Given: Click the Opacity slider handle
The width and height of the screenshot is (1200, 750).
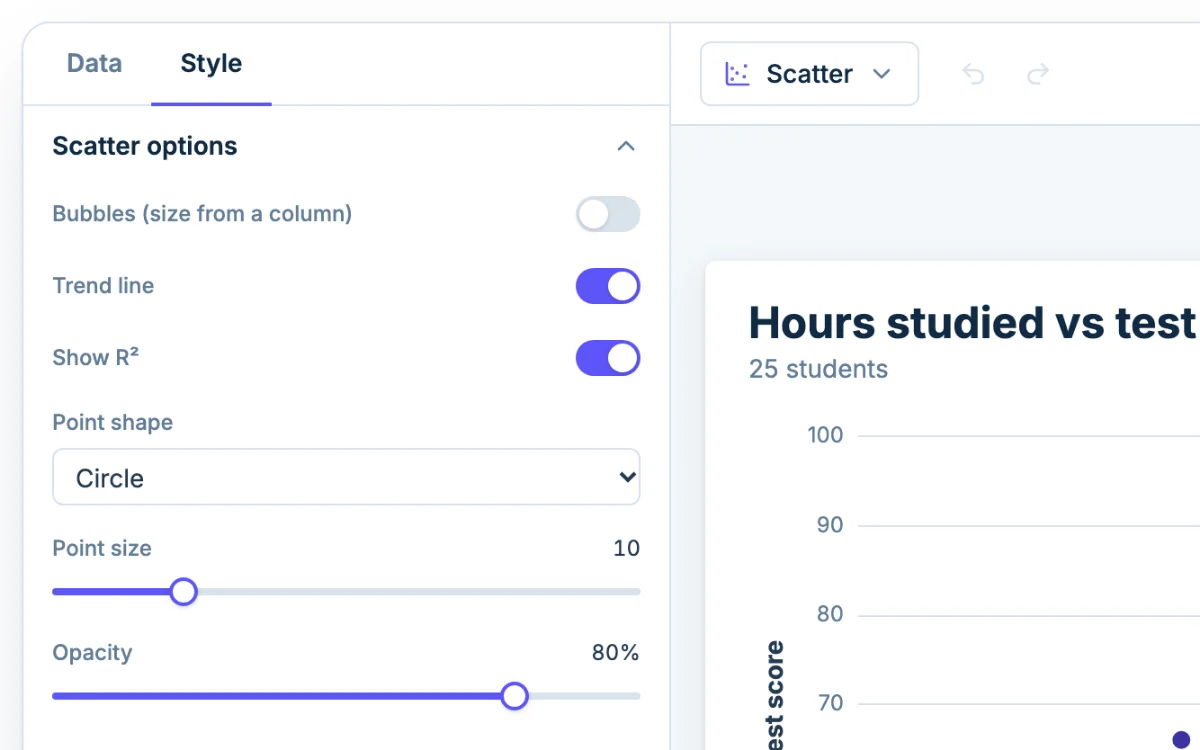Looking at the screenshot, I should 514,696.
